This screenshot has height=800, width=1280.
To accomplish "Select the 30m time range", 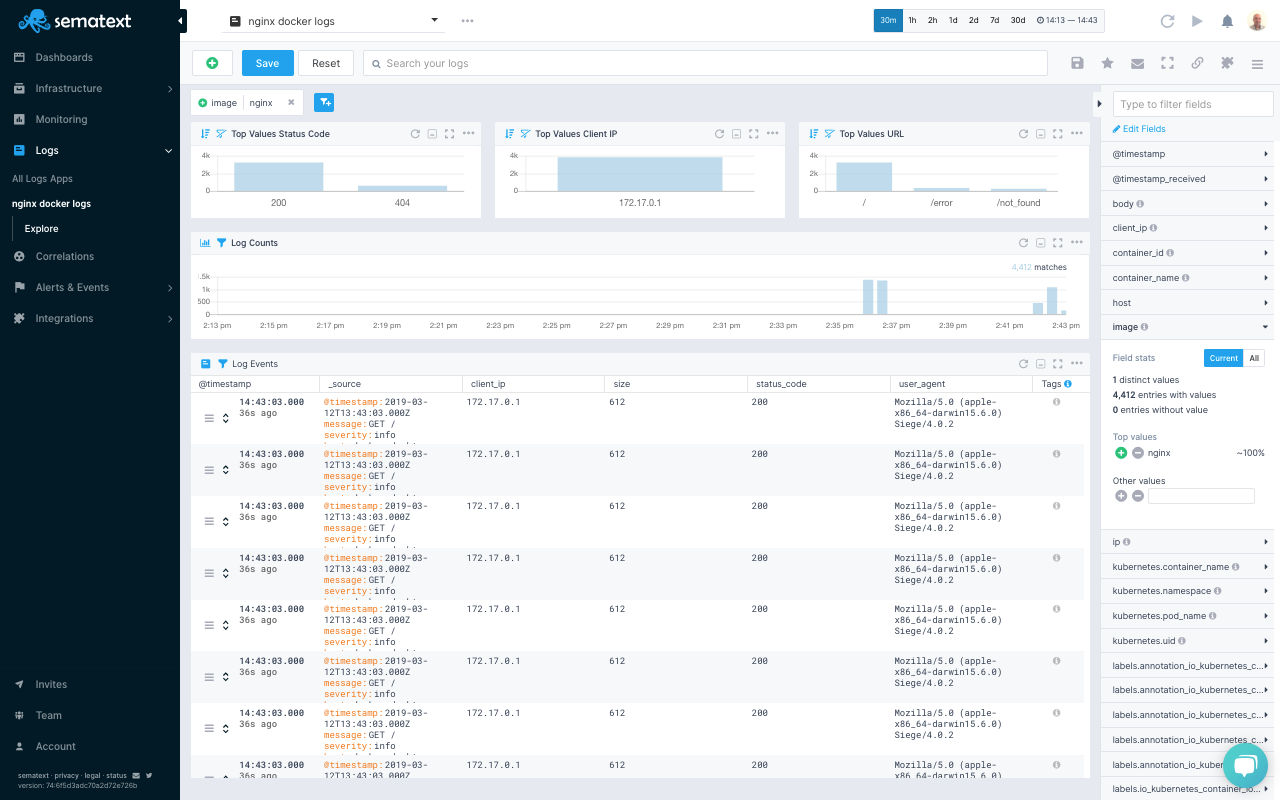I will pos(888,20).
